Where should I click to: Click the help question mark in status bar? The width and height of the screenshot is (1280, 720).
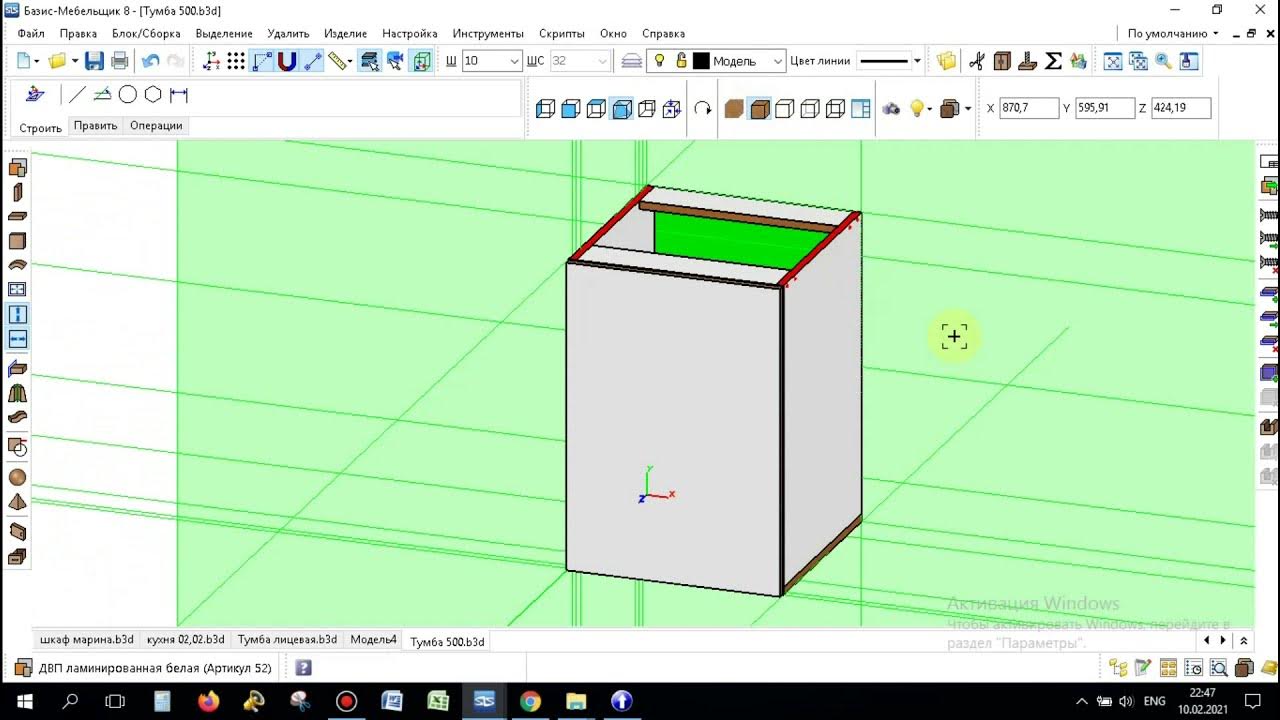[x=304, y=668]
